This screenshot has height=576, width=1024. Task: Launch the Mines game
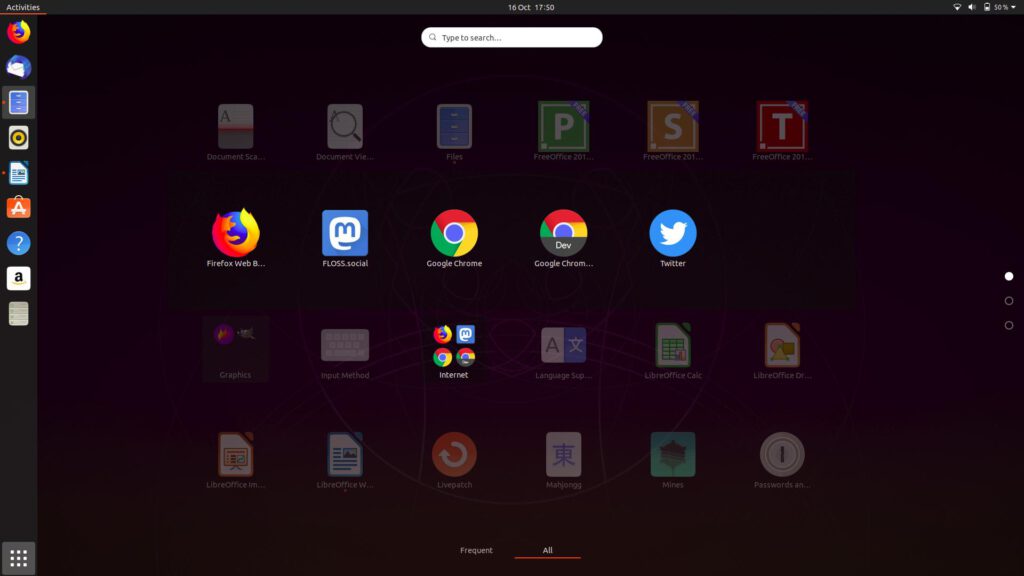pos(673,454)
